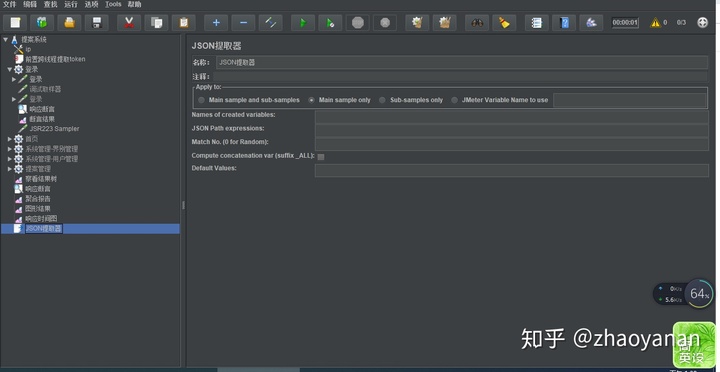This screenshot has height=372, width=720.
Task: Open the 运行 menu
Action: tap(71, 4)
